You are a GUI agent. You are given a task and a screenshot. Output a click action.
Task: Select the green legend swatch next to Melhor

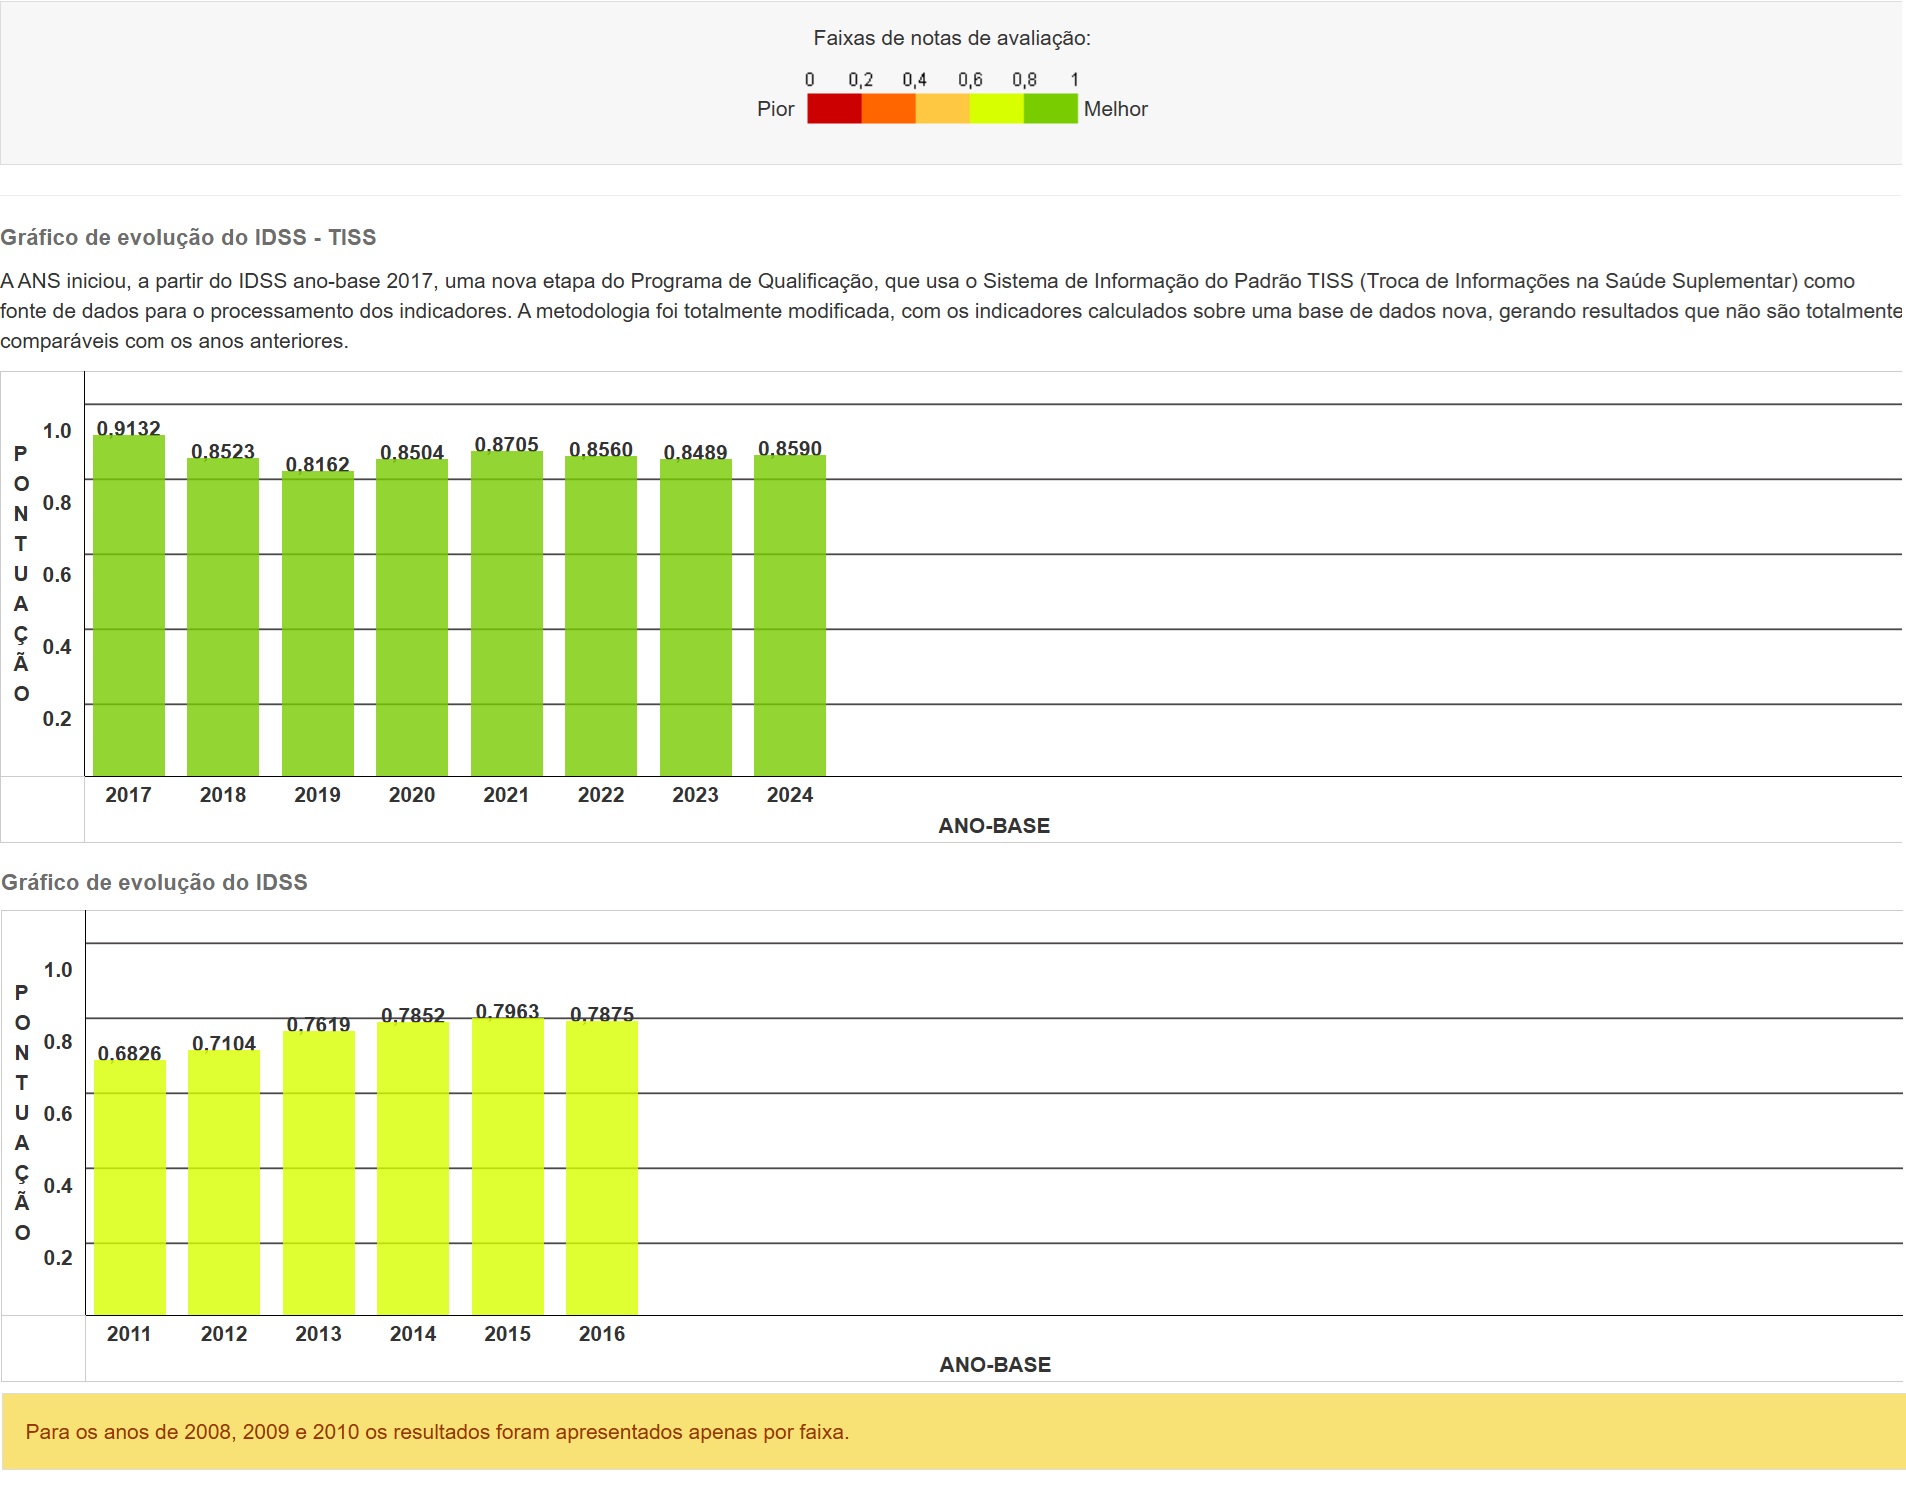point(1050,108)
